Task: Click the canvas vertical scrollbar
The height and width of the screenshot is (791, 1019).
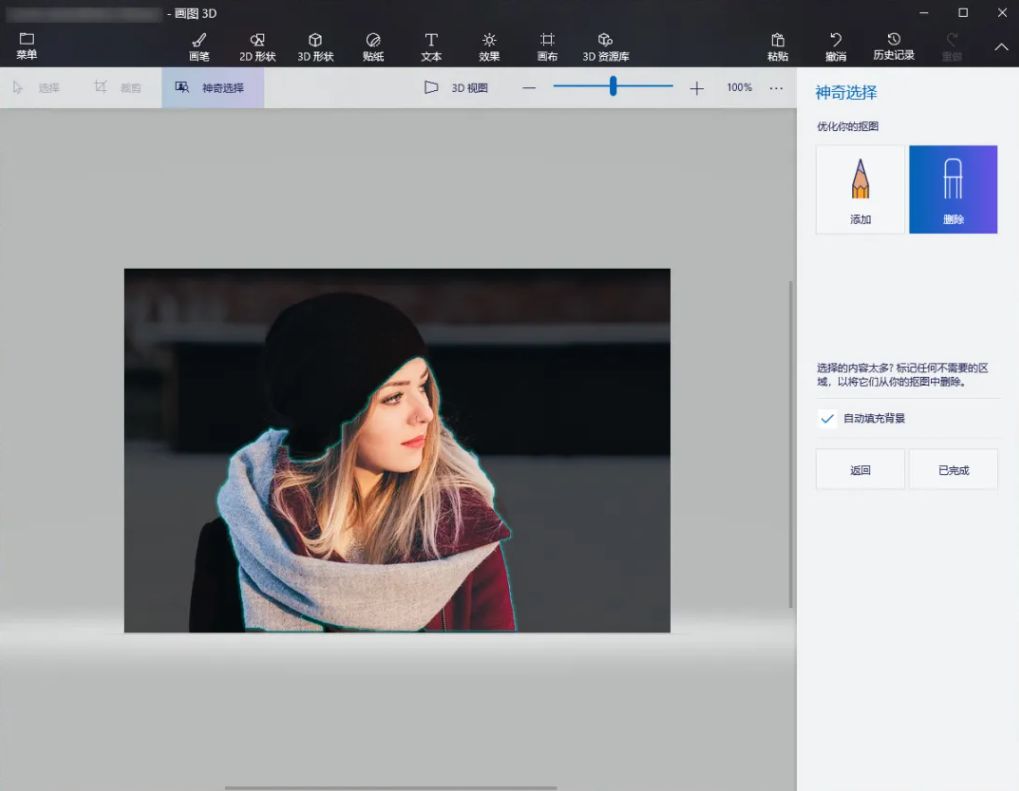Action: [x=791, y=445]
